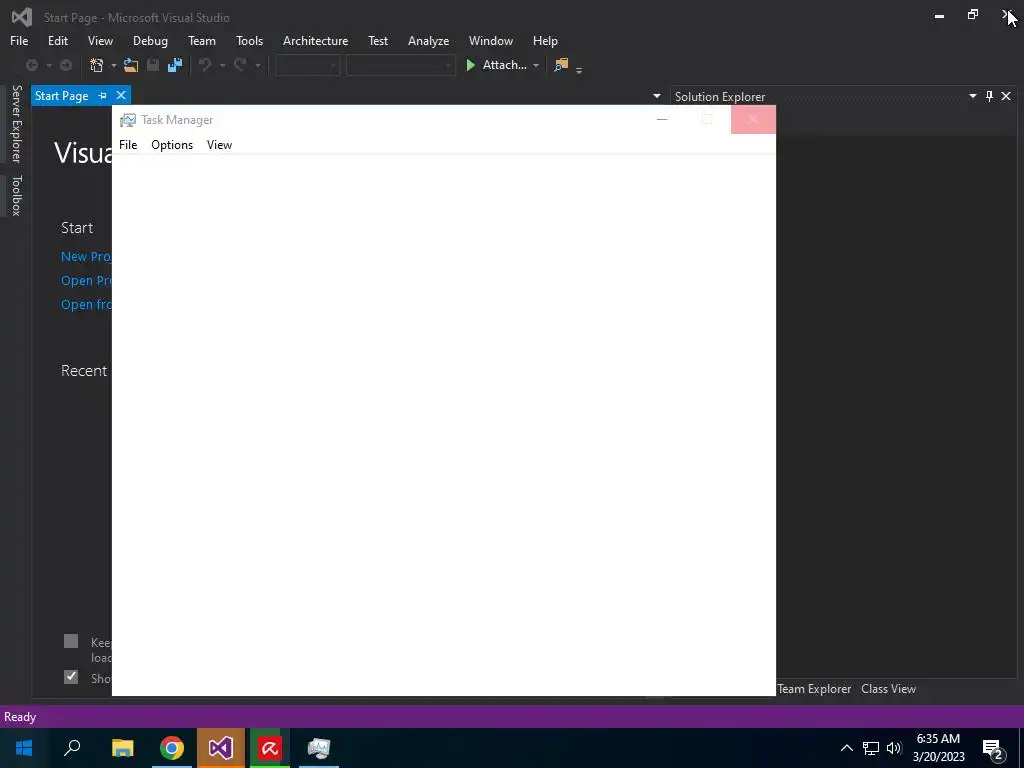Click the Open Project link
Image resolution: width=1024 pixels, height=768 pixels.
tap(86, 281)
